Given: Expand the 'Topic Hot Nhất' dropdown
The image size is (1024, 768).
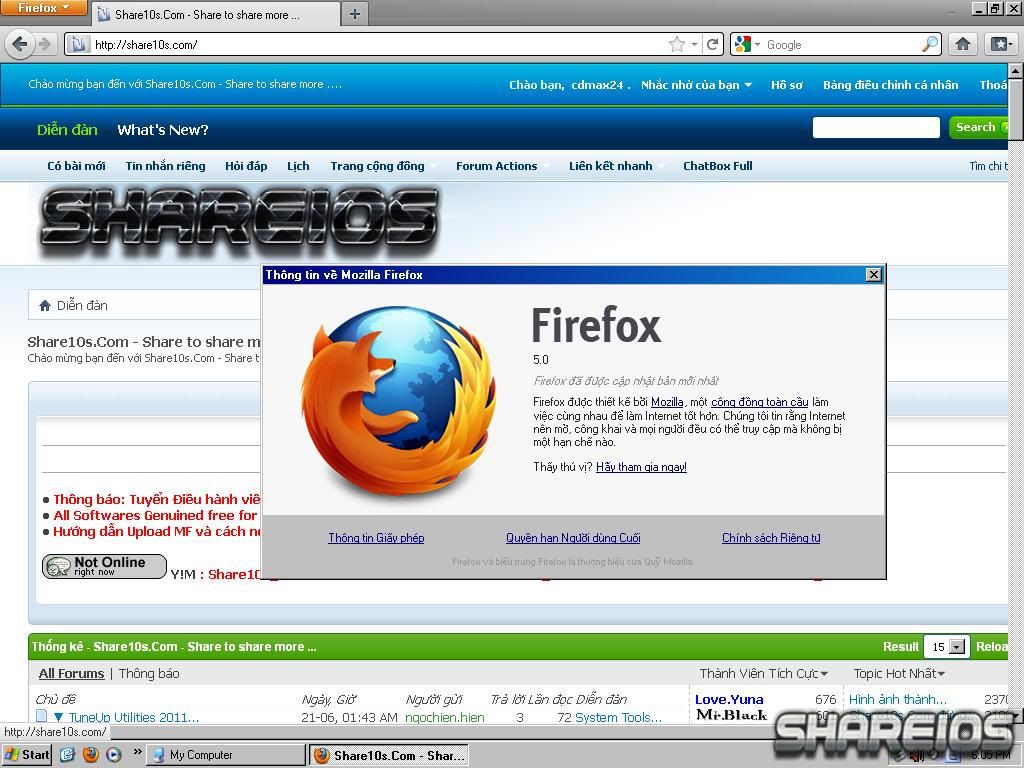Looking at the screenshot, I should [899, 673].
